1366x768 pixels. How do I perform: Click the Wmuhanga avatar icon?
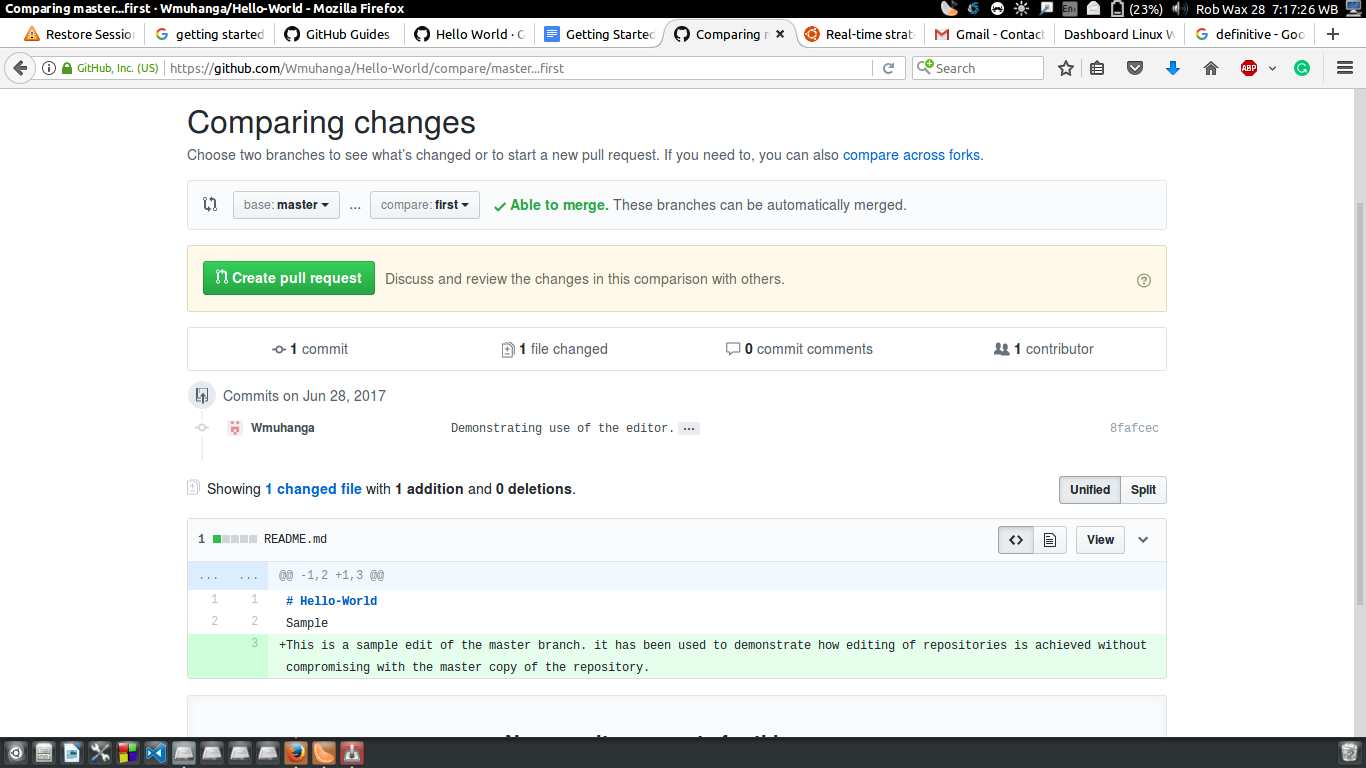pos(234,427)
